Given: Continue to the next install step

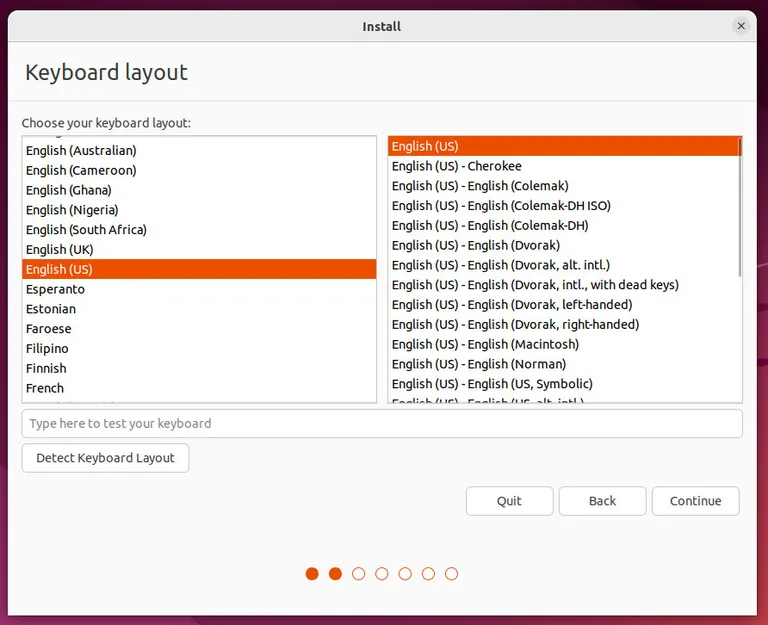Looking at the screenshot, I should pyautogui.click(x=696, y=501).
